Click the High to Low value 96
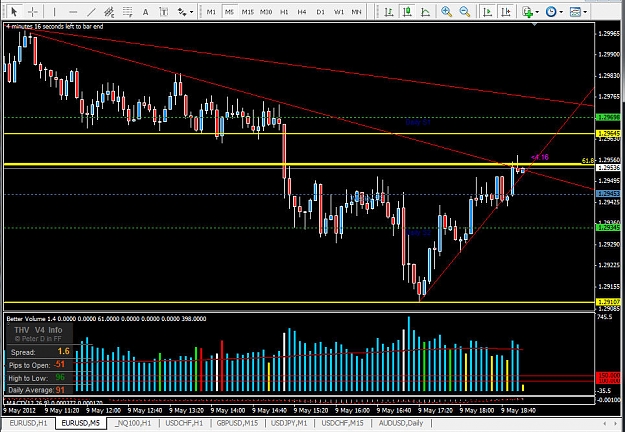The width and height of the screenshot is (625, 432). click(x=60, y=377)
